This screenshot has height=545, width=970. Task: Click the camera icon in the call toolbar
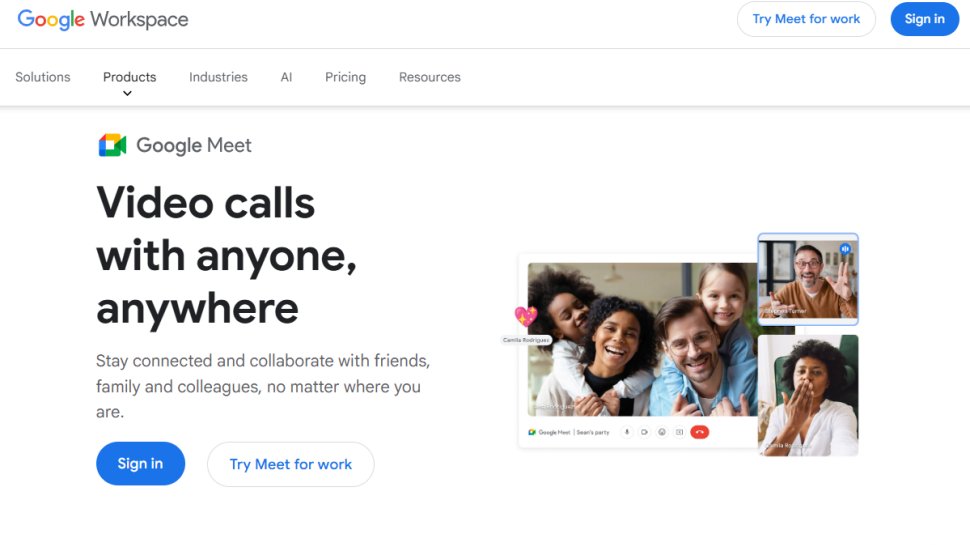point(644,432)
